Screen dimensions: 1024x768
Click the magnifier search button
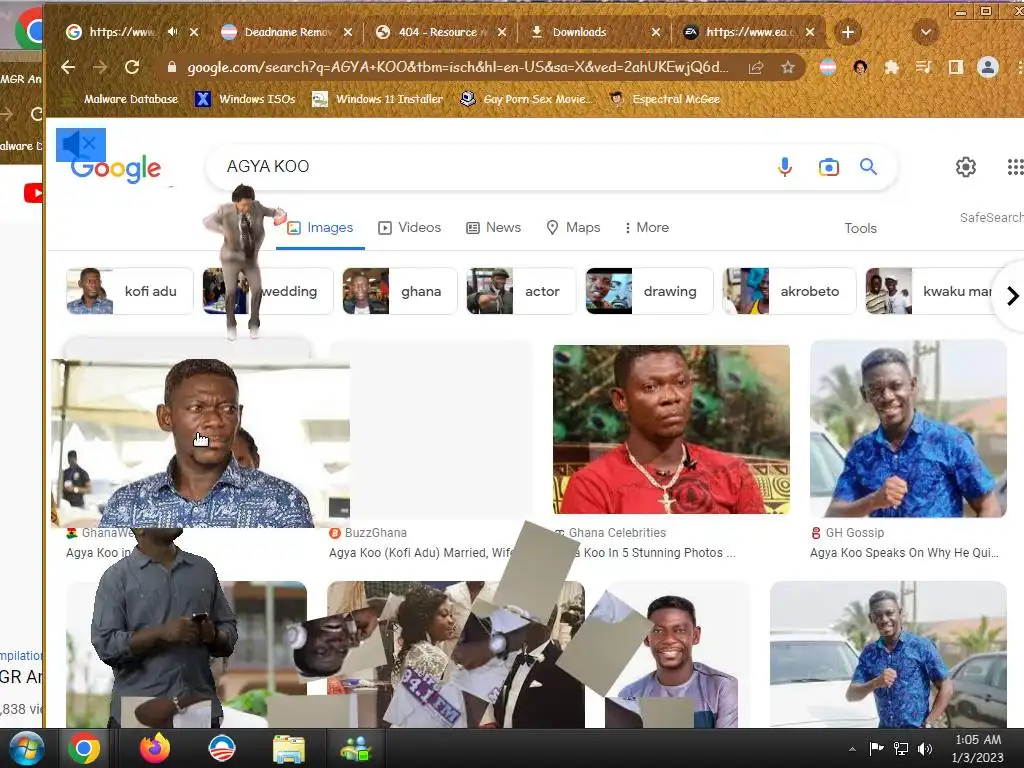coord(869,167)
